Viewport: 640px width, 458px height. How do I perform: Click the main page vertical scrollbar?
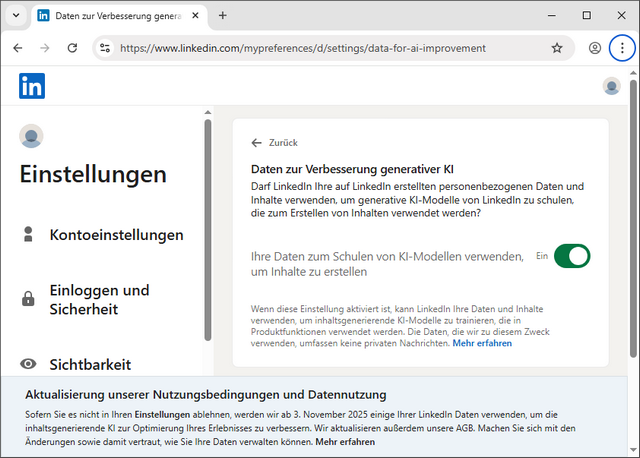tap(633, 219)
